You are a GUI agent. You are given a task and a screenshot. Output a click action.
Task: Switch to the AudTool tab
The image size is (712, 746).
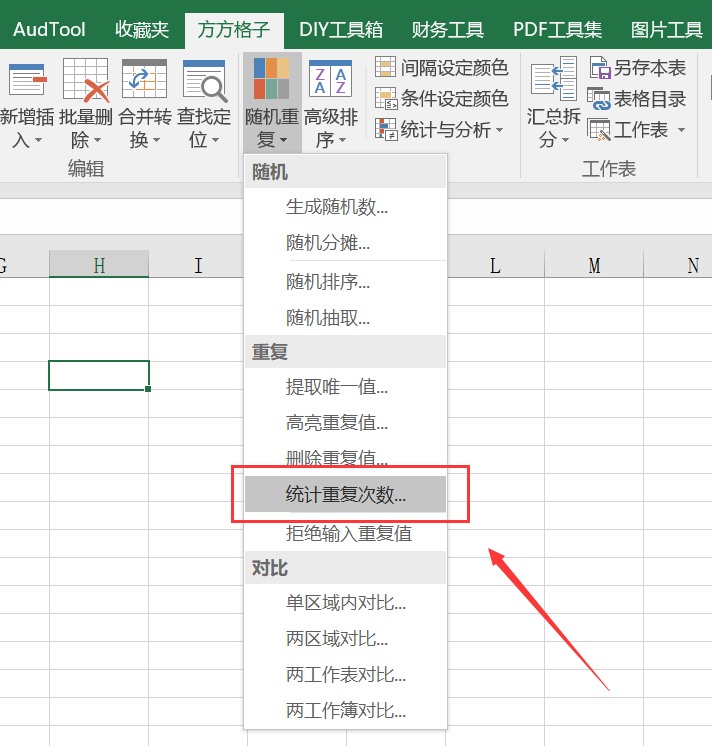pos(49,30)
